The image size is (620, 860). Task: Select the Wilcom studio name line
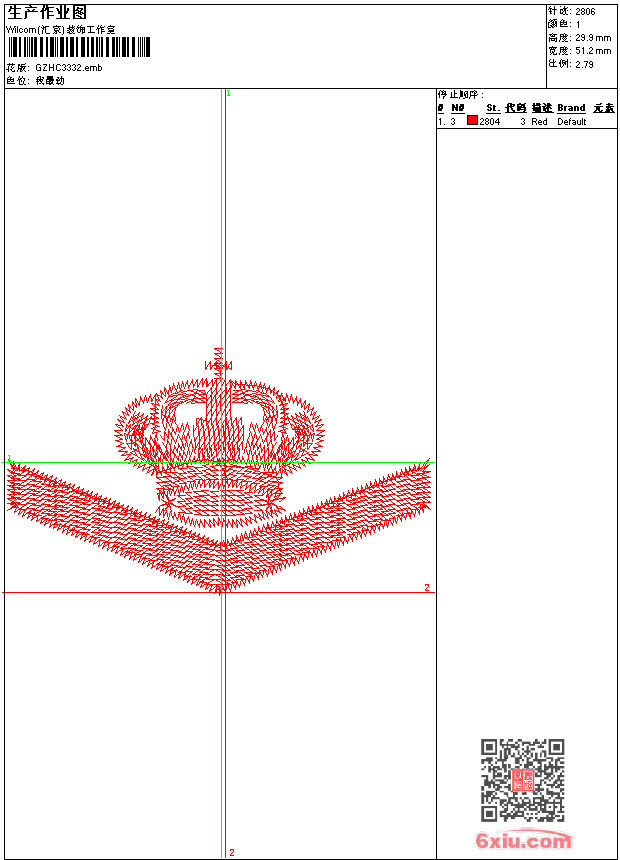(x=61, y=30)
